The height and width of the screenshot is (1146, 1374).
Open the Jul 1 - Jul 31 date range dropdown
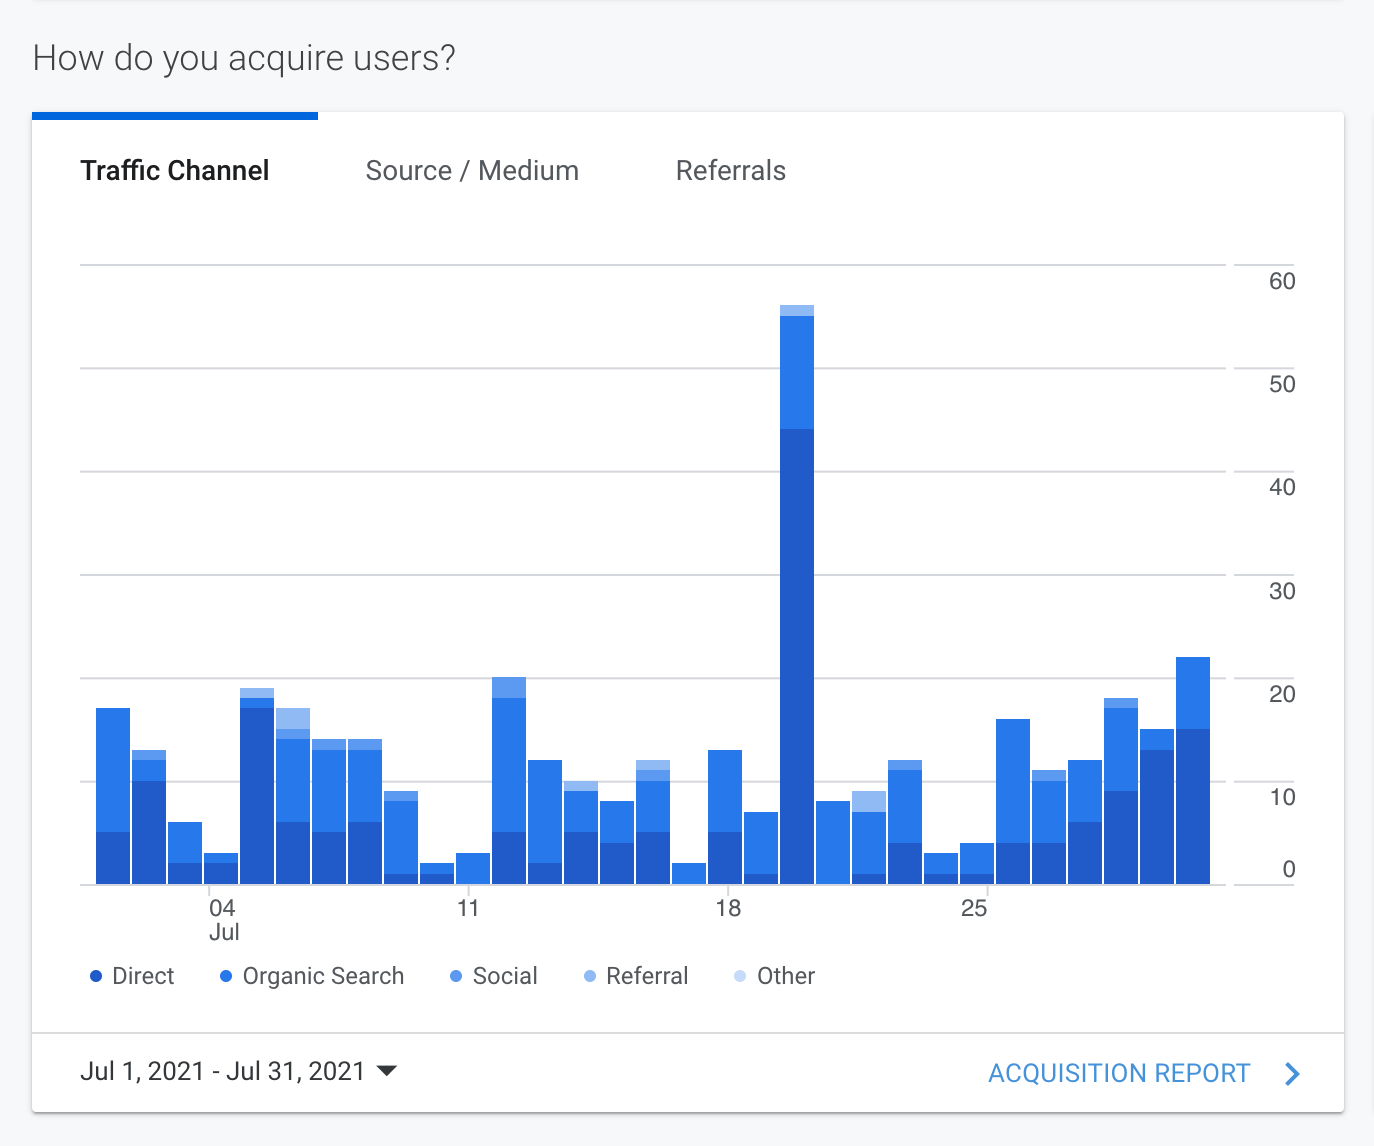223,1072
